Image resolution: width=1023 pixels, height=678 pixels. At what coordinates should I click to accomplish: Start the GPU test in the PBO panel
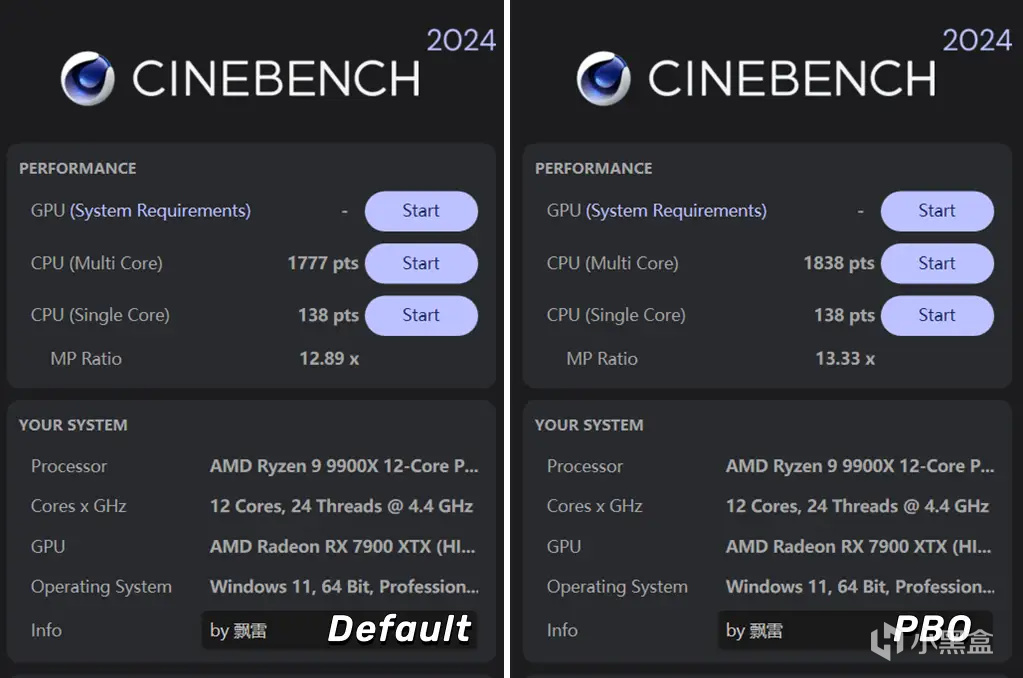coord(937,211)
